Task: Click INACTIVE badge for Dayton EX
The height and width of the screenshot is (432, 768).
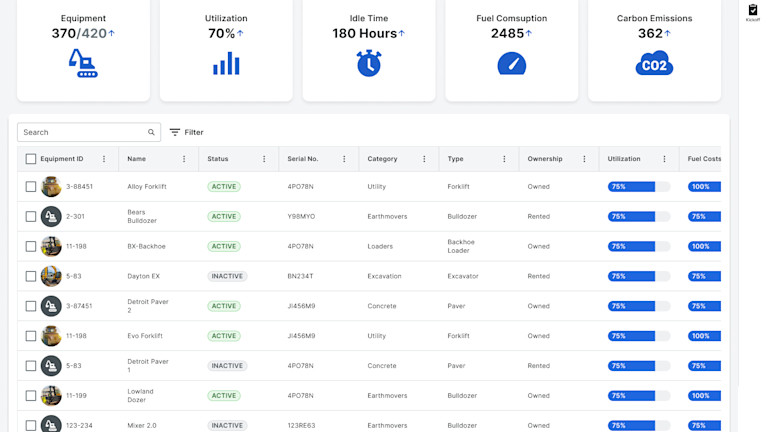Action: [x=227, y=276]
